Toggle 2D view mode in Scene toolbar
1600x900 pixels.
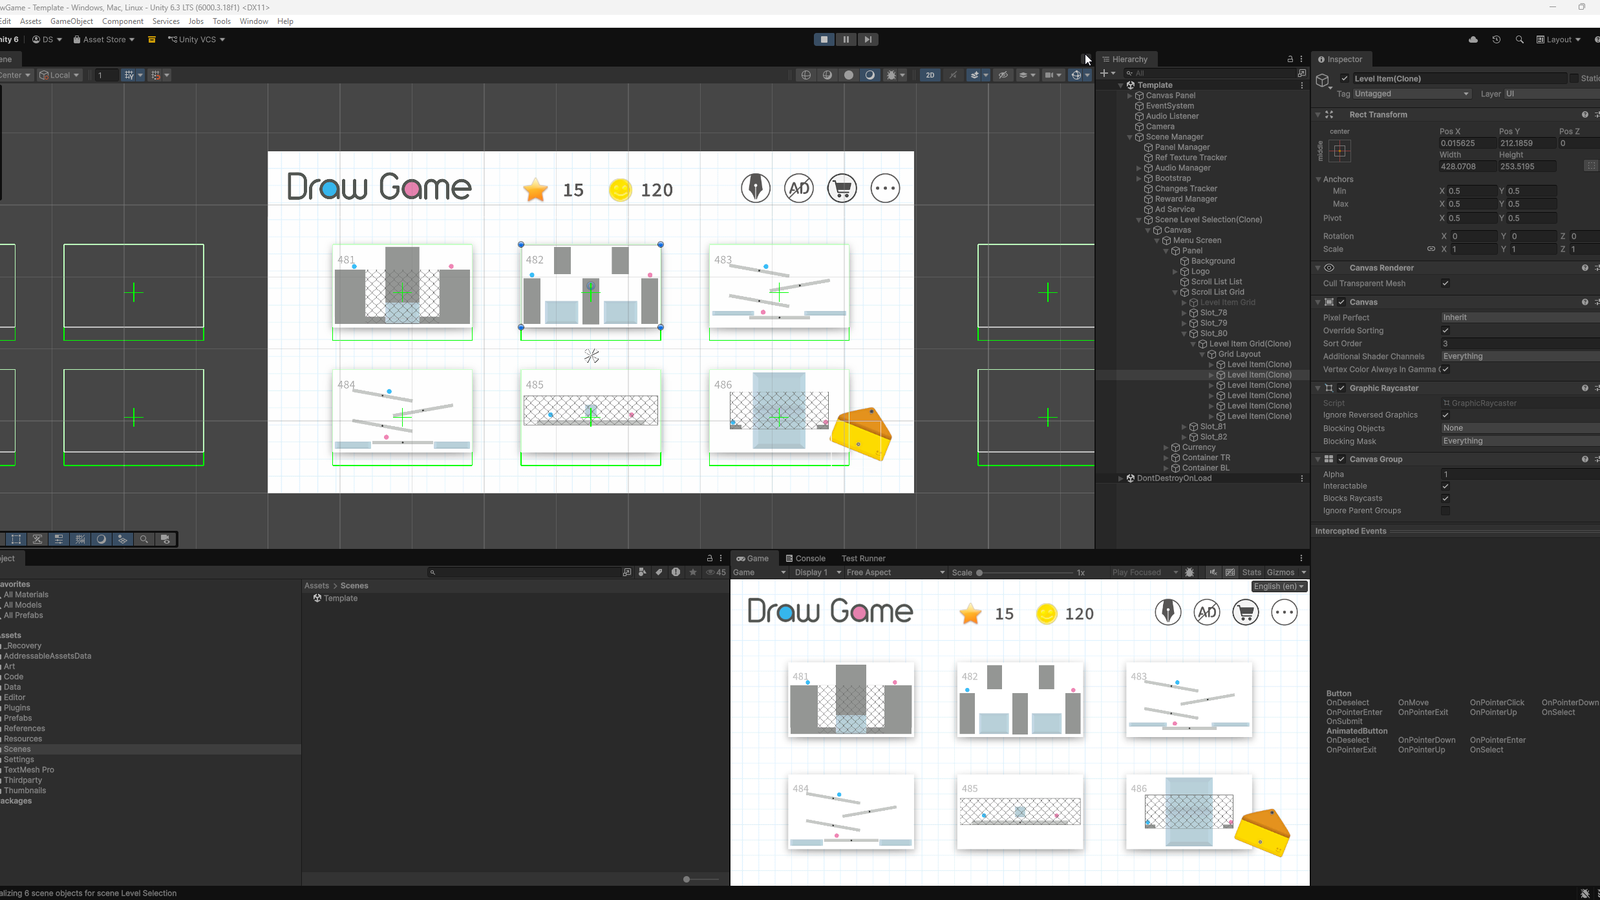(x=930, y=75)
